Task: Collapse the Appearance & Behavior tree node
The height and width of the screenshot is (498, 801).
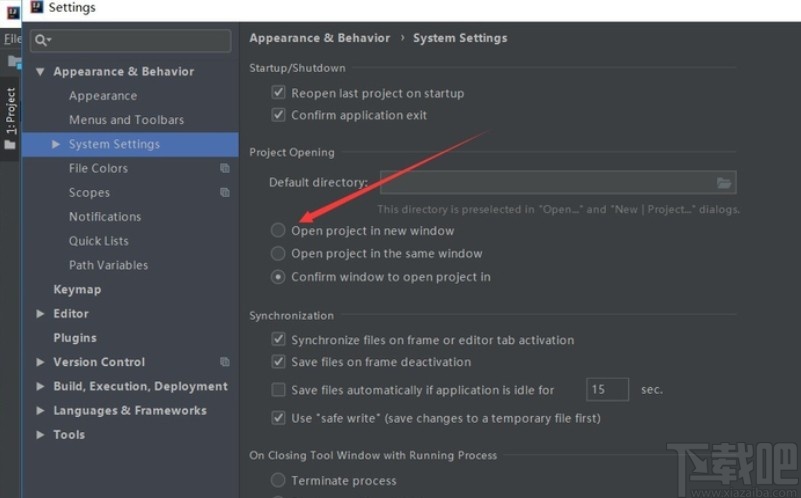Action: pos(41,72)
